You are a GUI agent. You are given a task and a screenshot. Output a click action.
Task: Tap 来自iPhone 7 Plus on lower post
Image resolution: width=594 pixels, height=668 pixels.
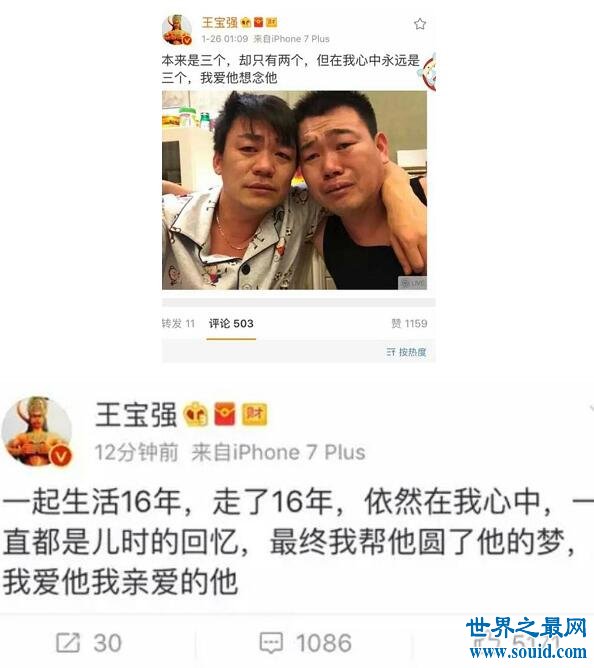pyautogui.click(x=278, y=452)
